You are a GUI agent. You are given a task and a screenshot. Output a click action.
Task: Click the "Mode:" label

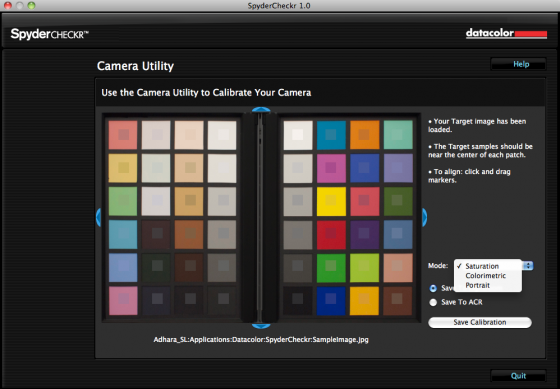click(x=438, y=266)
